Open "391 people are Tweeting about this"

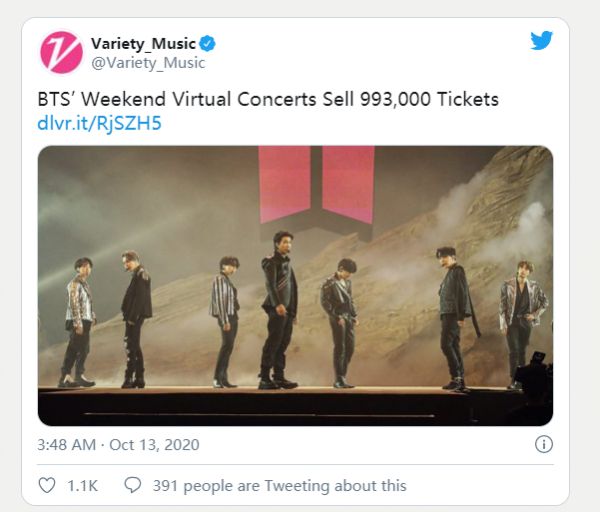[279, 485]
